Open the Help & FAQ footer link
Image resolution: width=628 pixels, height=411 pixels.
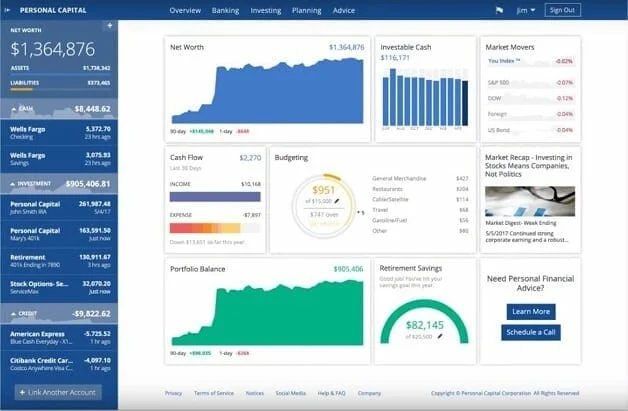331,393
